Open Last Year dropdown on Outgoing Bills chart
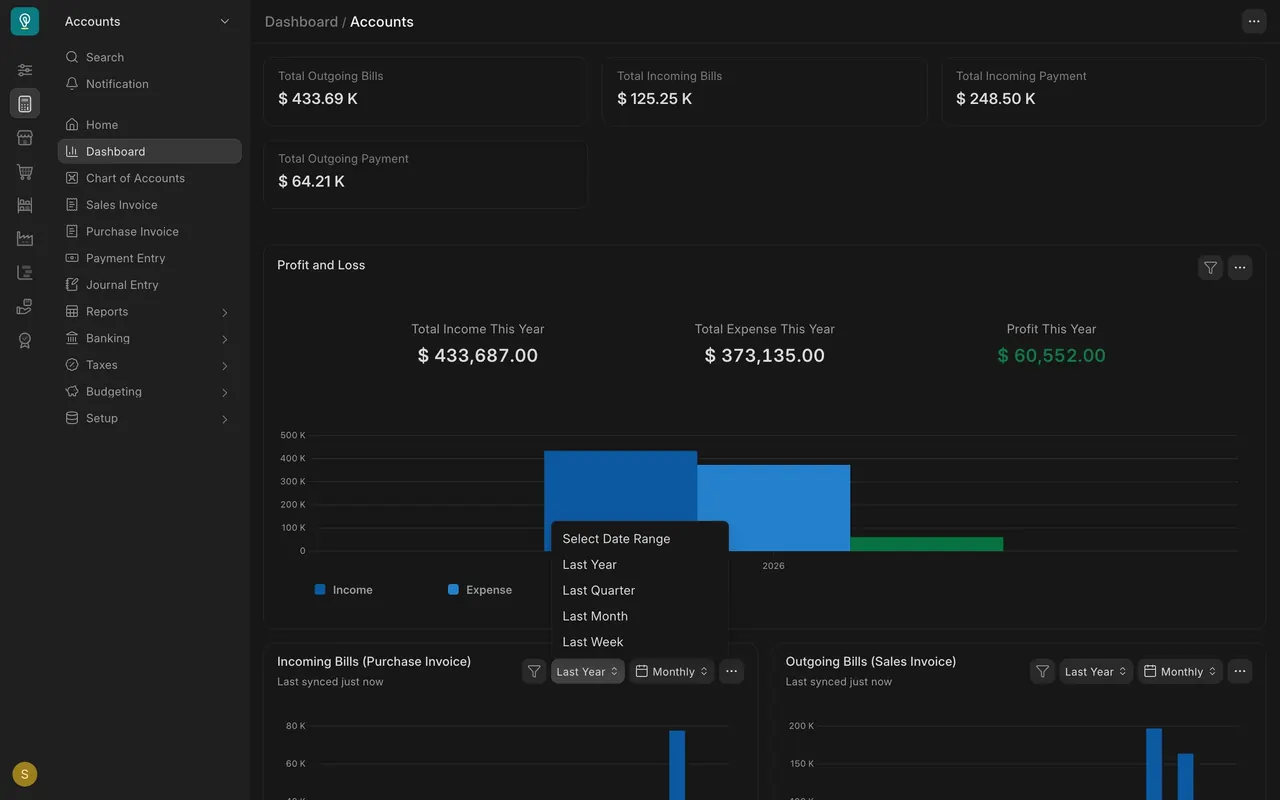This screenshot has height=800, width=1280. coord(1096,671)
